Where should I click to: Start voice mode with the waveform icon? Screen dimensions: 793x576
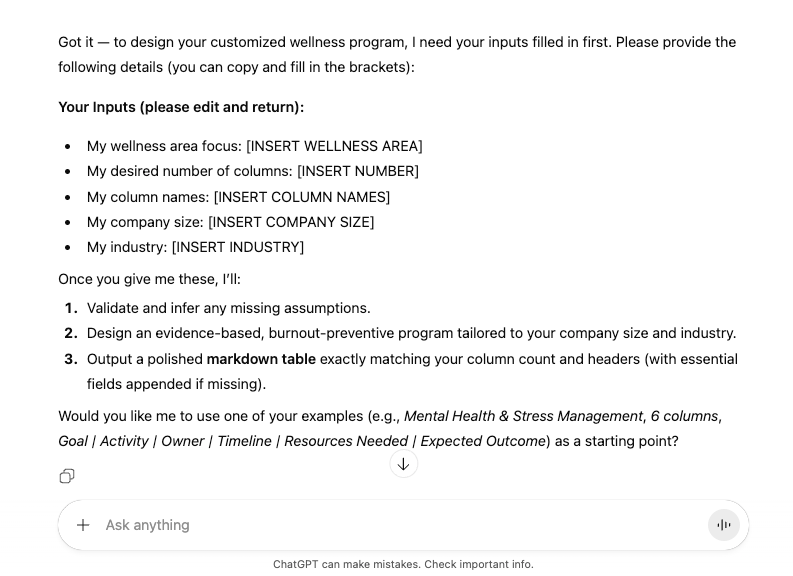[723, 525]
